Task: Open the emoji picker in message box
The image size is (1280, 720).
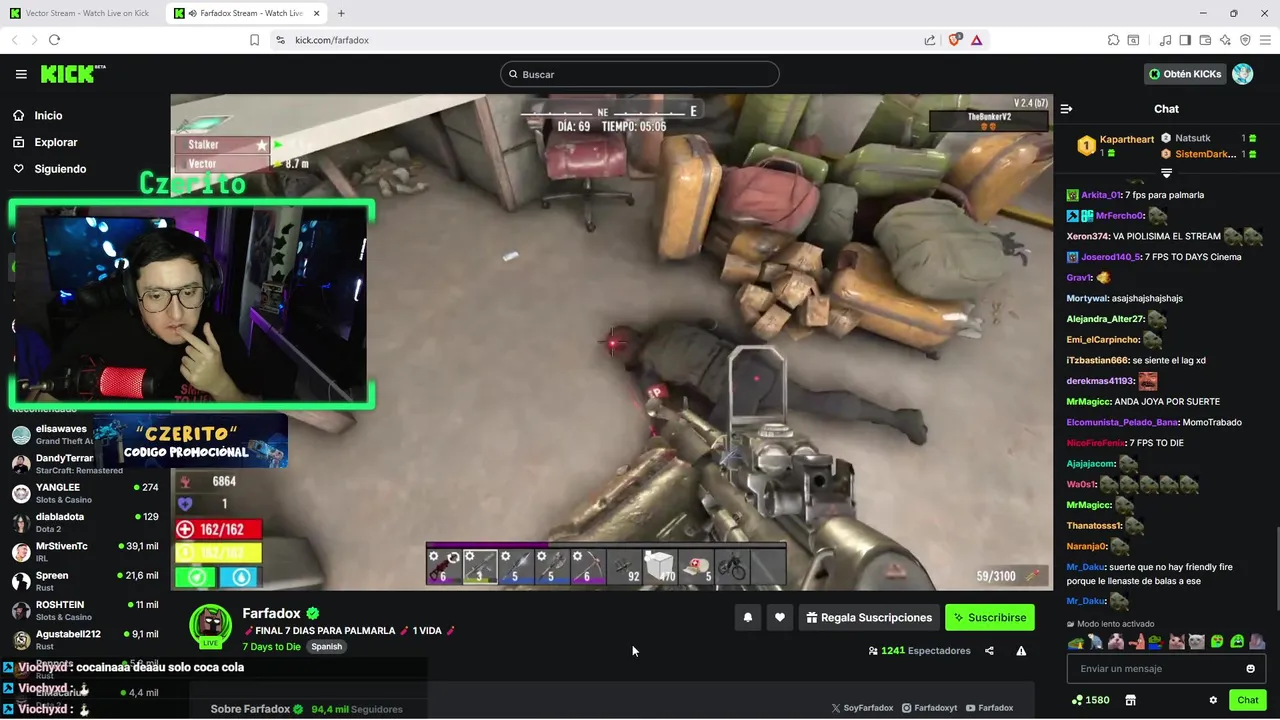Action: coord(1250,669)
